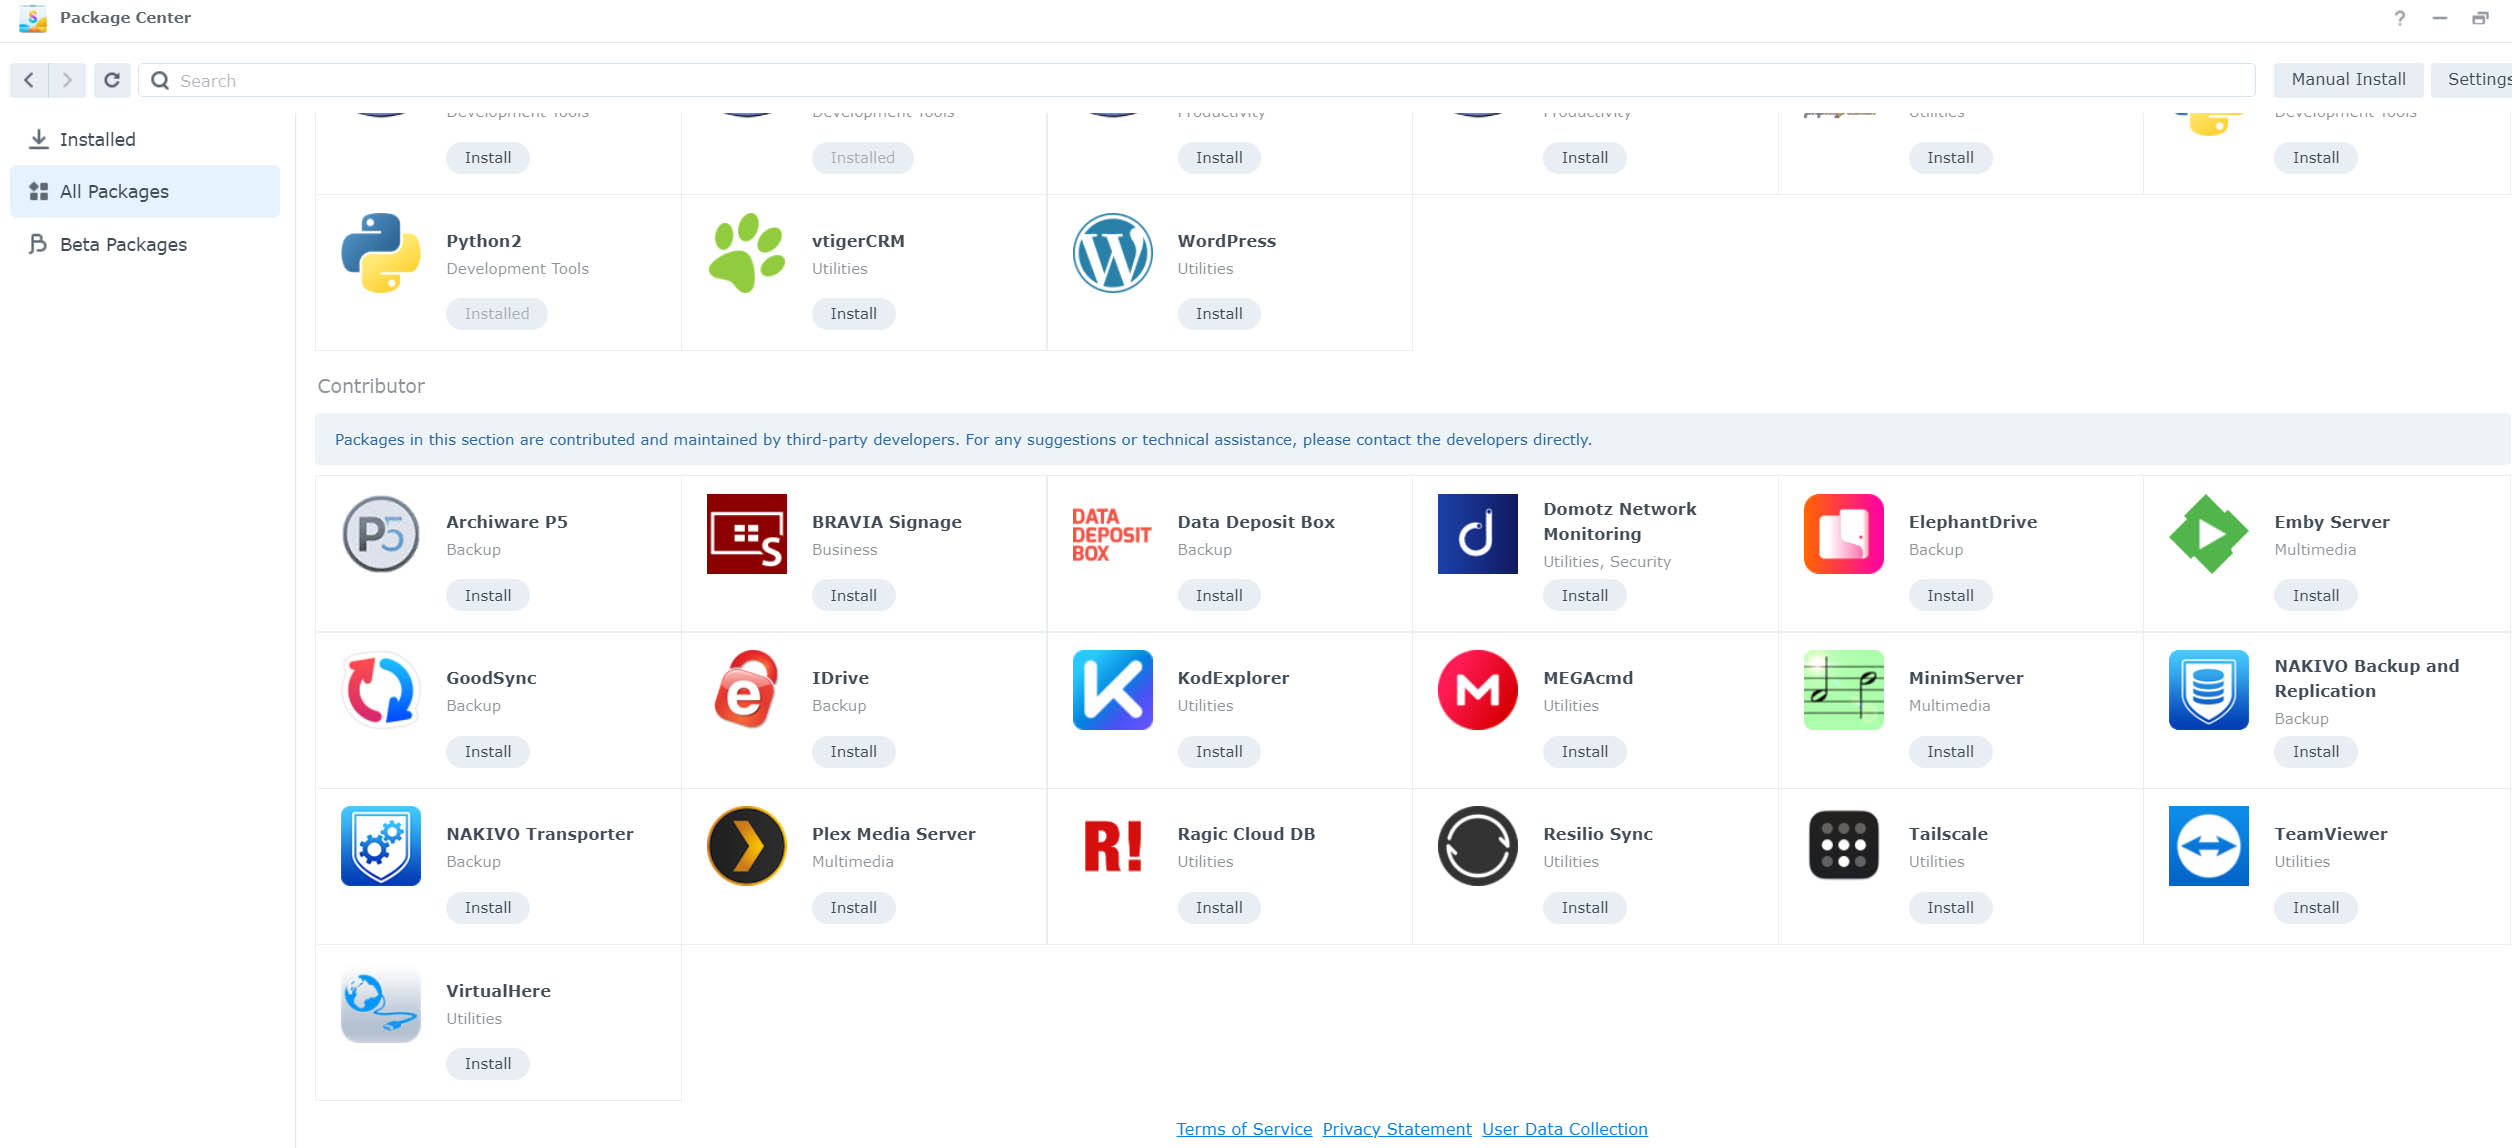Viewport: 2512px width, 1148px height.
Task: Install IDrive
Action: 853,752
